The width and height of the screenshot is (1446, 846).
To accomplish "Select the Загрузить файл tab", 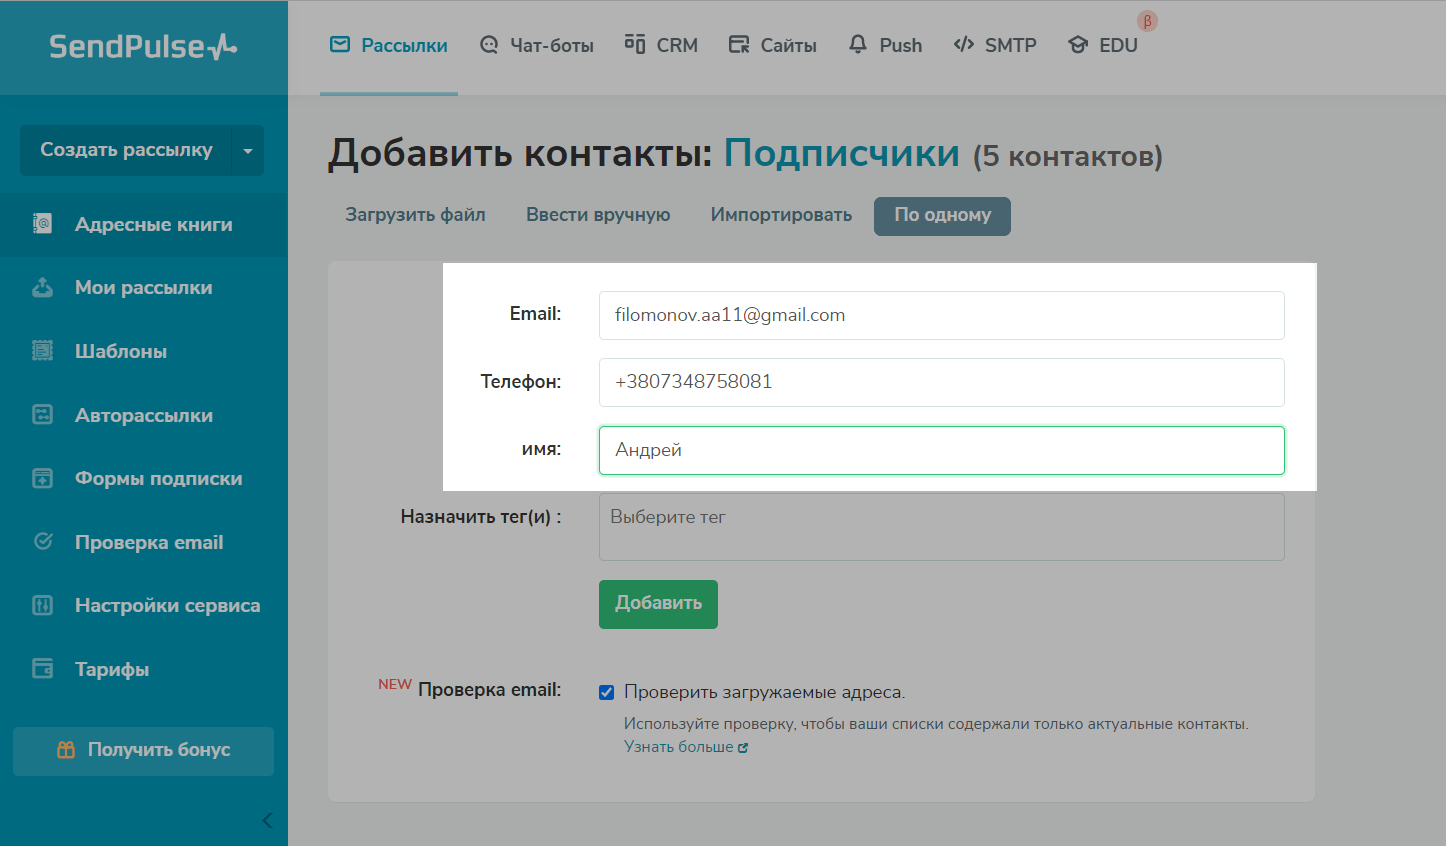I will point(415,215).
